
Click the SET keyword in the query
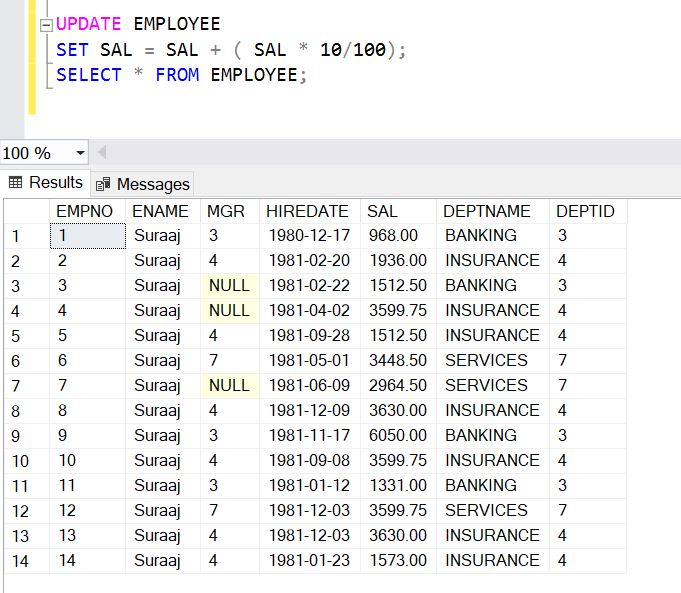[x=73, y=50]
